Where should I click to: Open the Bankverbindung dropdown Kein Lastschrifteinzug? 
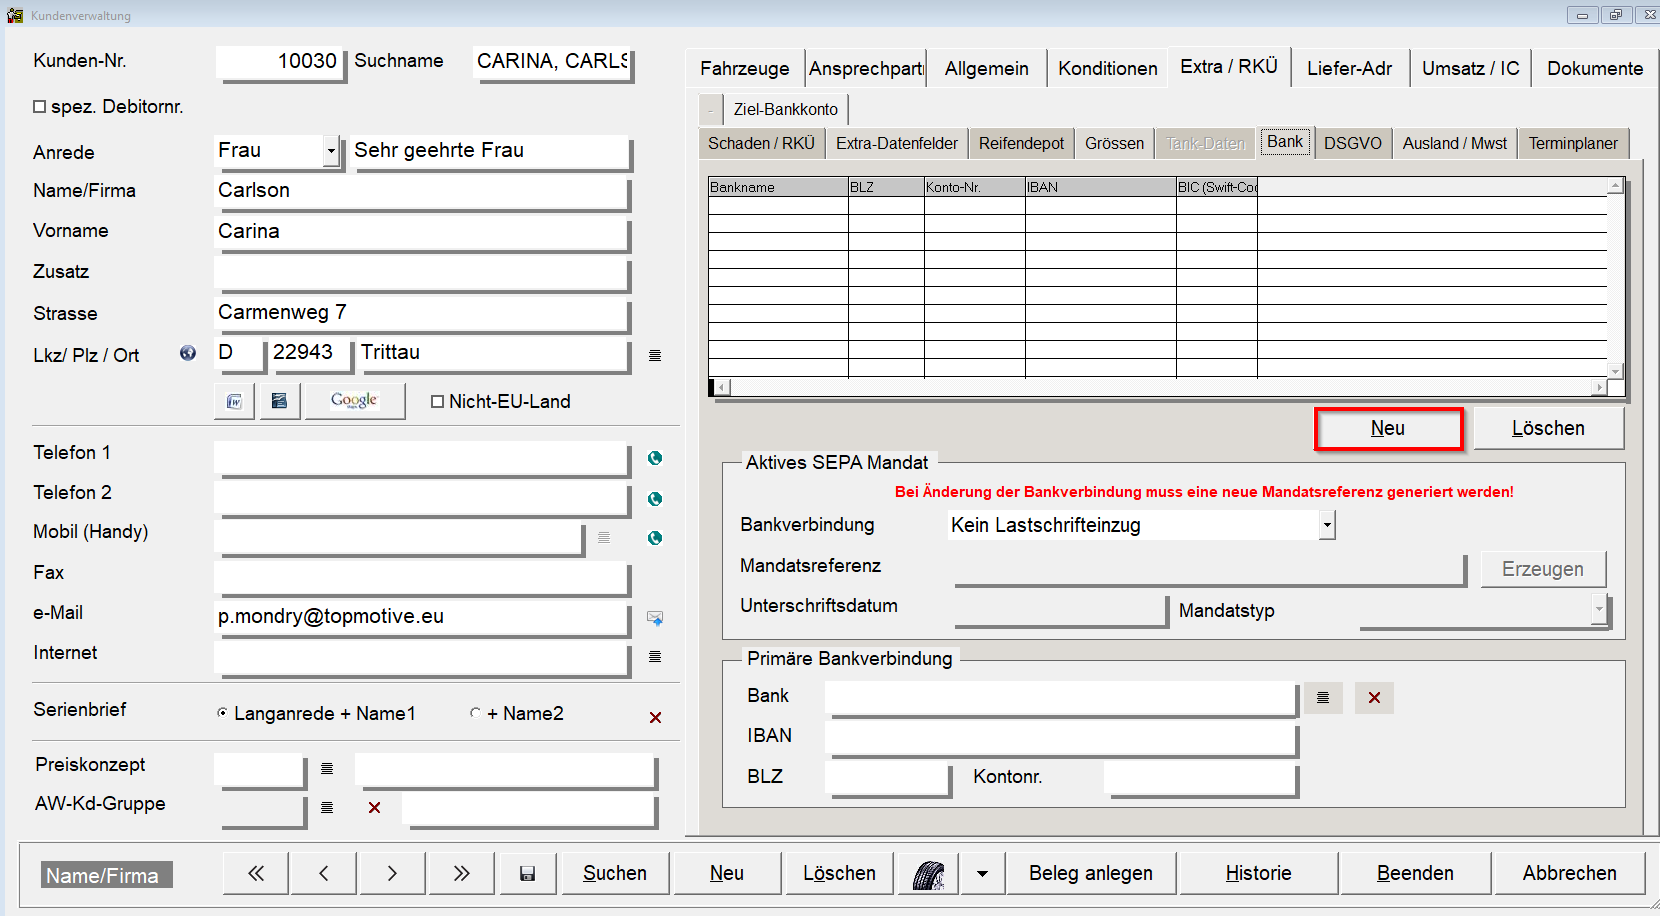[1327, 525]
